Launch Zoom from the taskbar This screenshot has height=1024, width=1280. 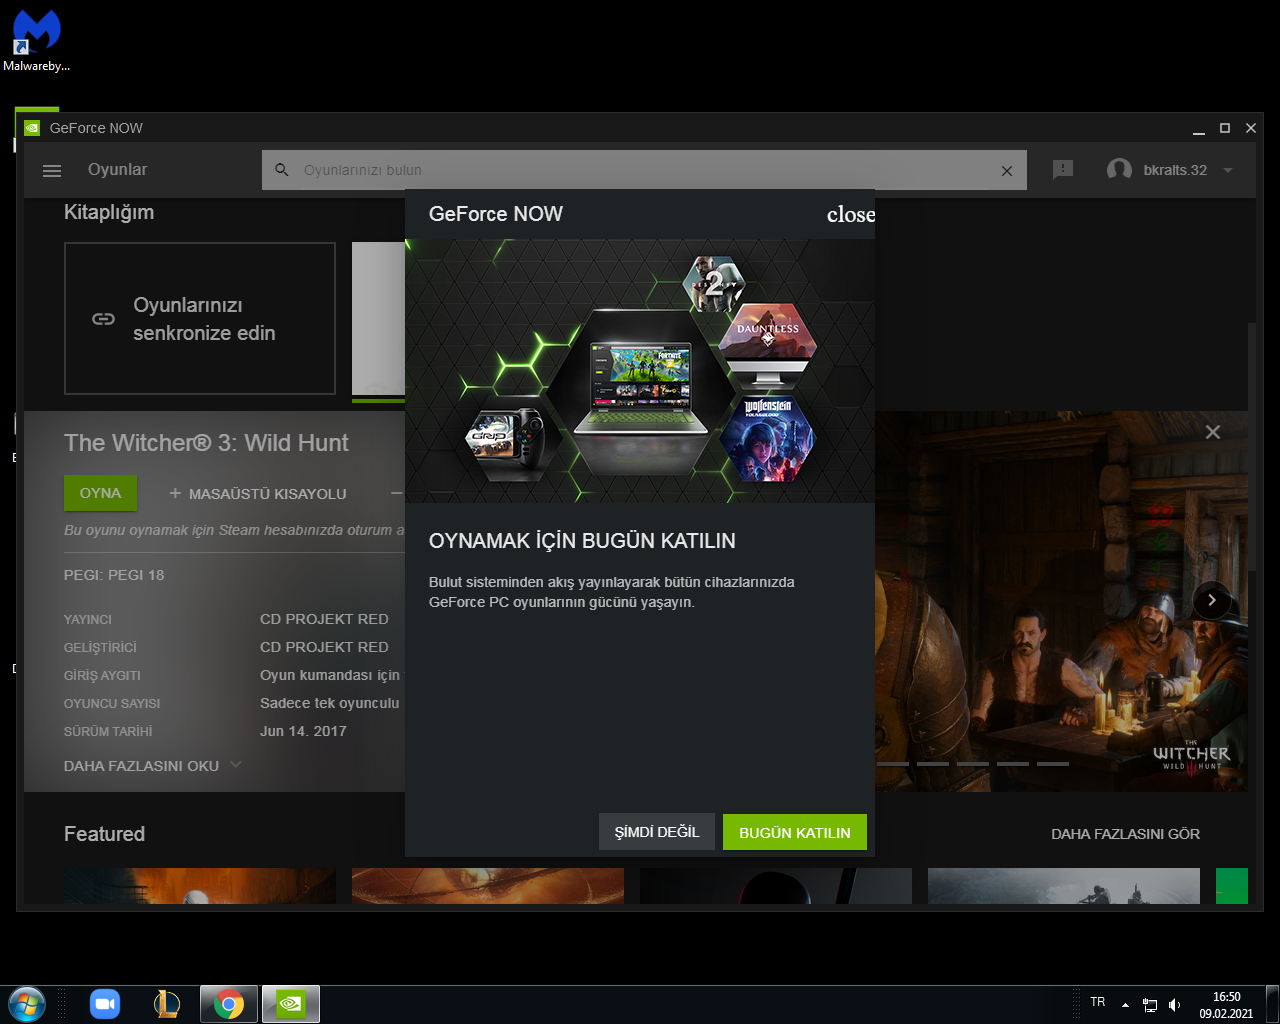105,1004
